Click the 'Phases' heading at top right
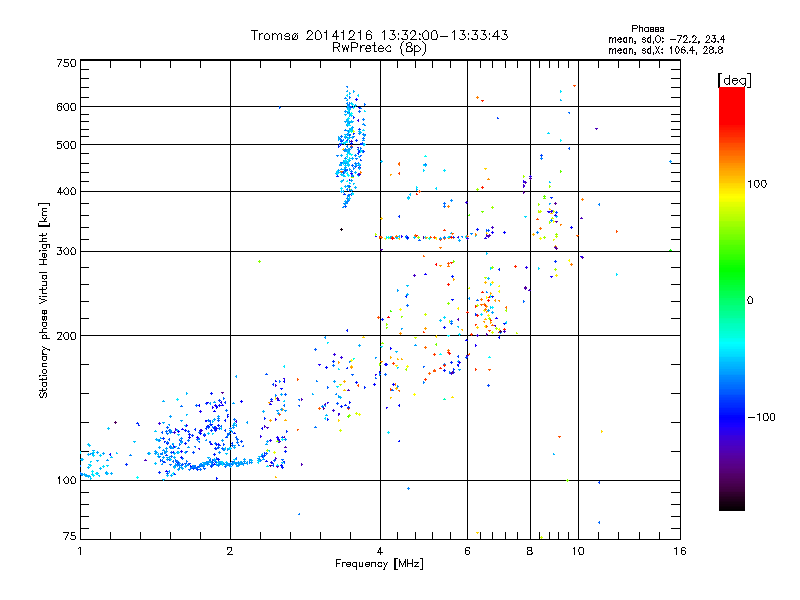Screen dimensions: 800x600 647,29
